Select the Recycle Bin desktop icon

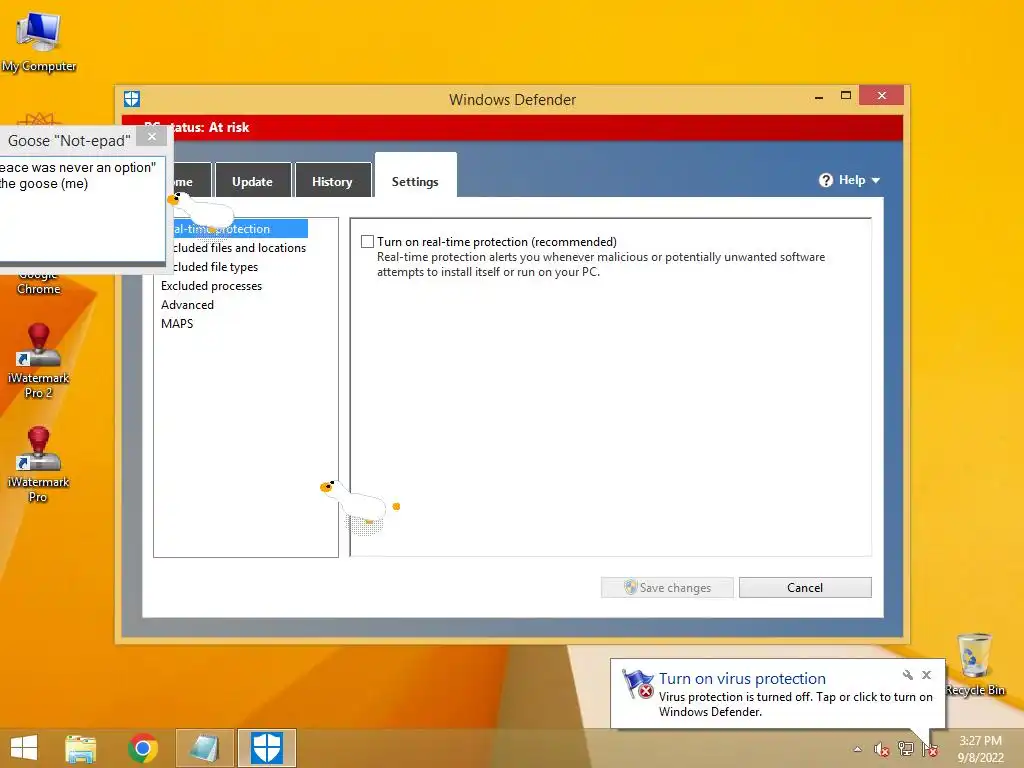pyautogui.click(x=975, y=665)
